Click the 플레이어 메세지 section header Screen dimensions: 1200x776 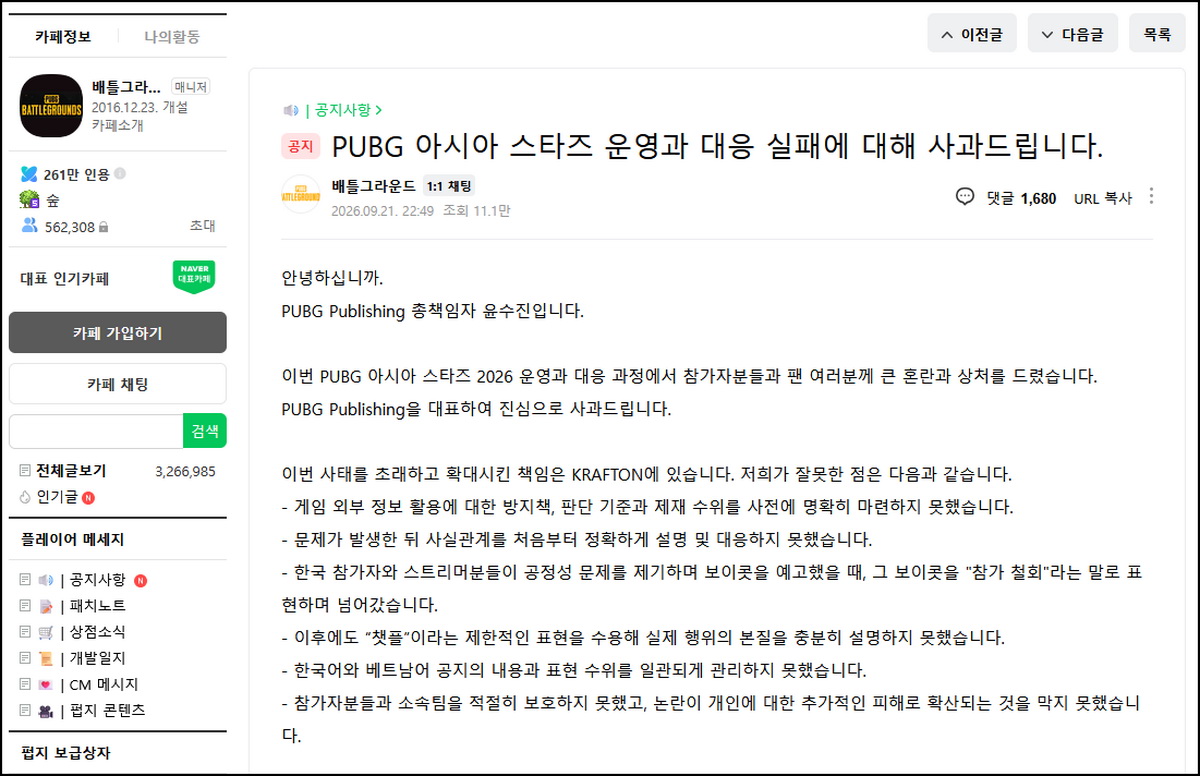pyautogui.click(x=72, y=539)
